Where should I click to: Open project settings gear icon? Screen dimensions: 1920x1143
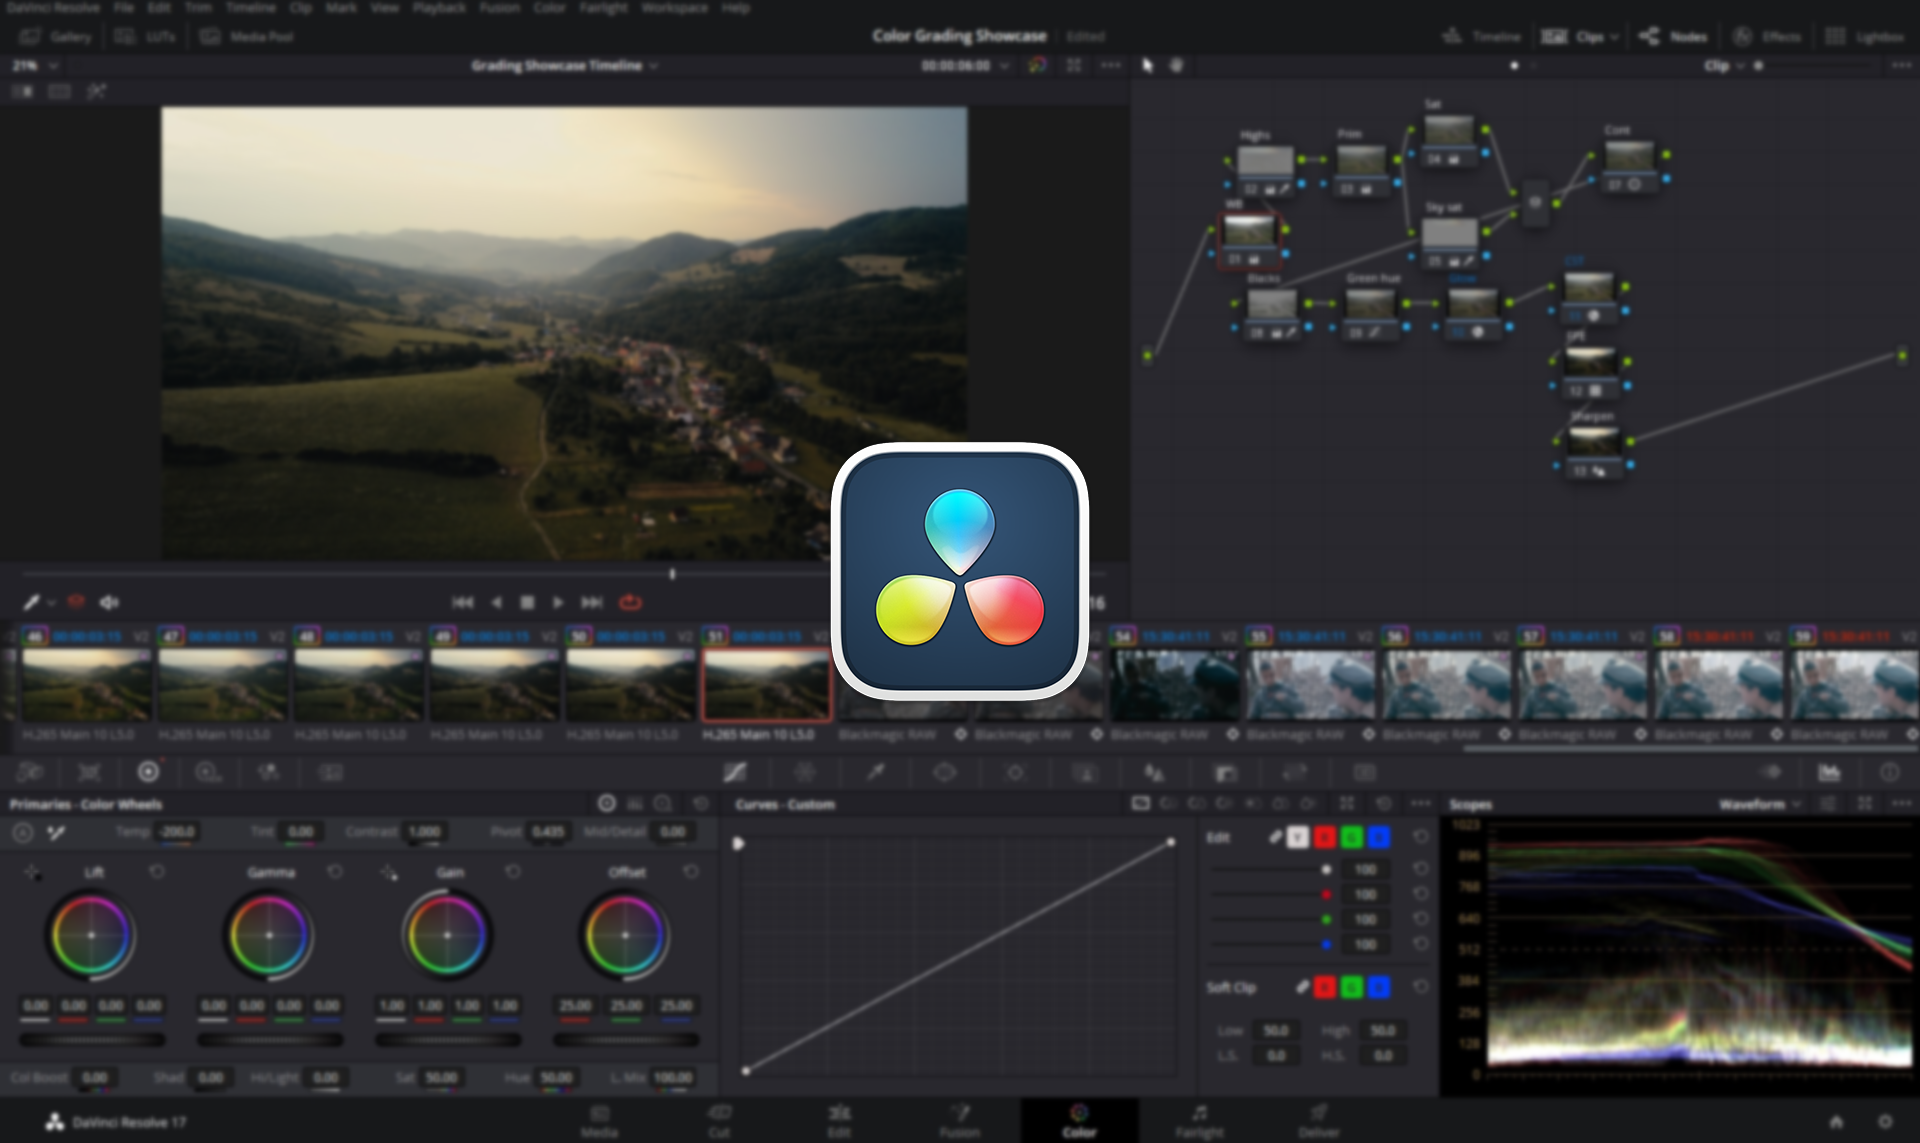[1885, 1121]
